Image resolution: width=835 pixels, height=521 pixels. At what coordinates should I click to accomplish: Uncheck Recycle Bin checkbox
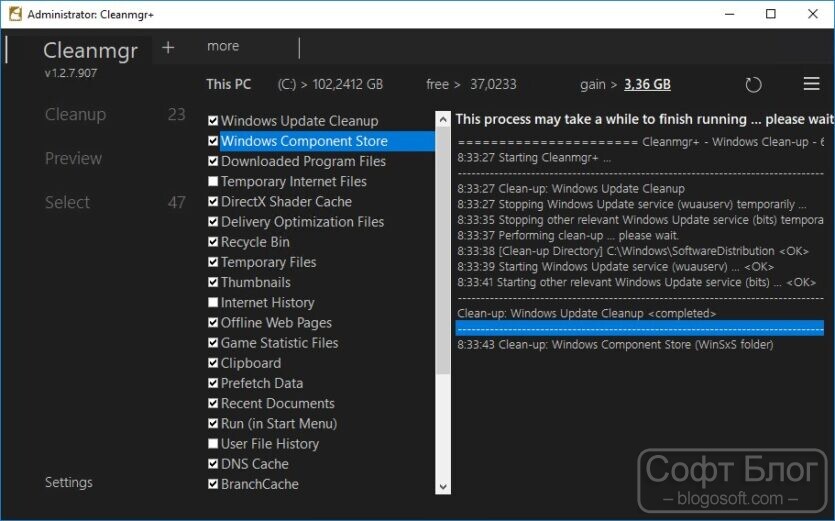pos(213,242)
